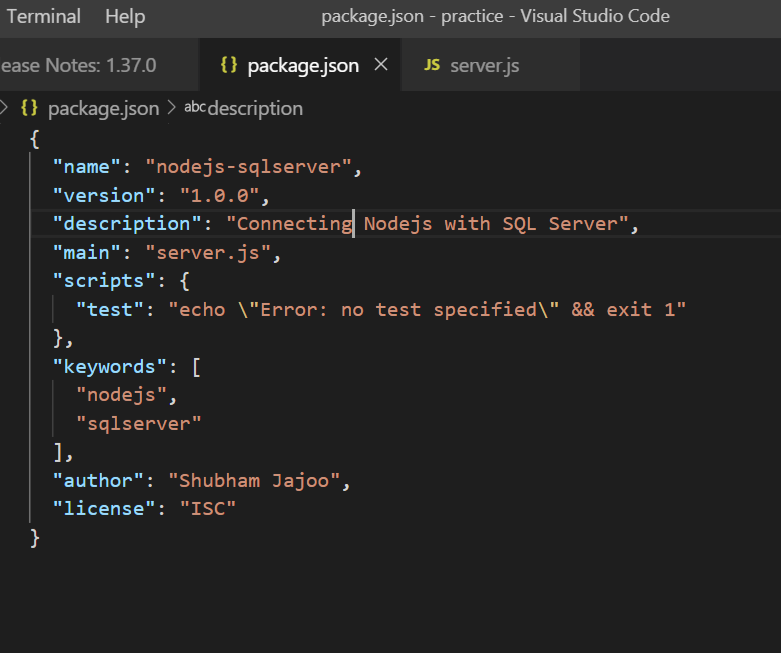Click the "Shubham Jajoo" author value
The width and height of the screenshot is (781, 653).
254,481
